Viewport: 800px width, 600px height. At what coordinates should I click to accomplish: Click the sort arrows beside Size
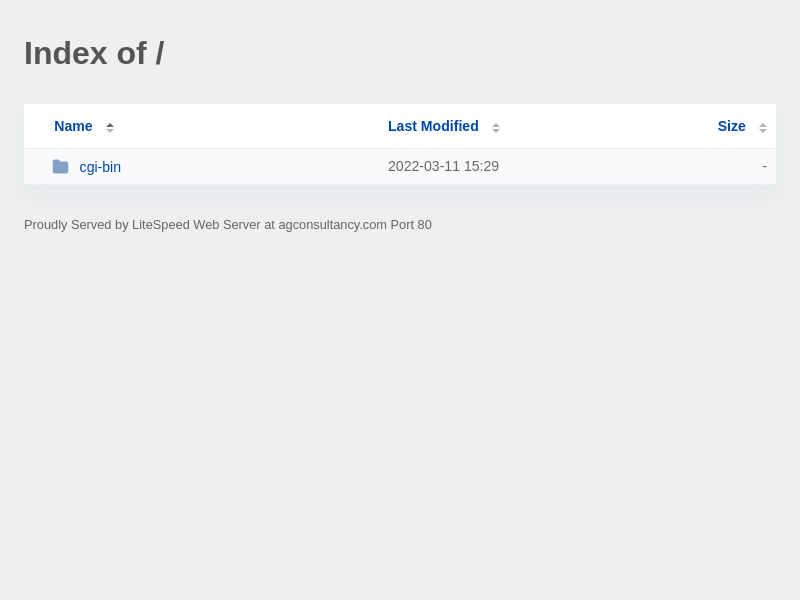[763, 127]
